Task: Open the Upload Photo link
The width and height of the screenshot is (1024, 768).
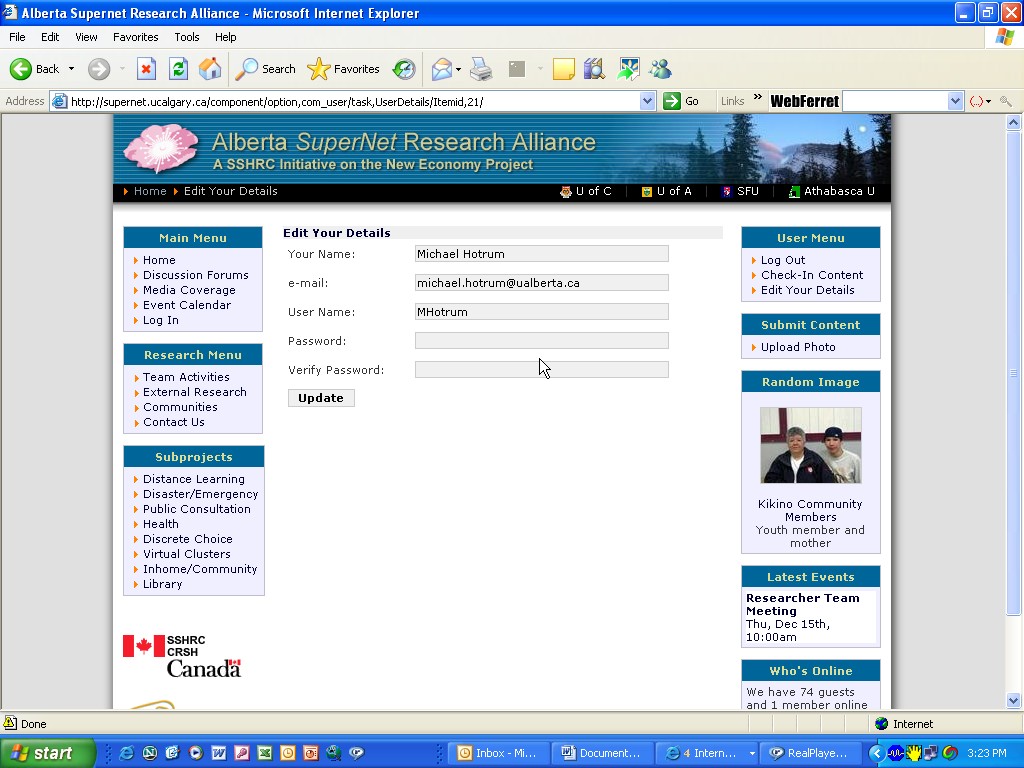Action: [x=798, y=347]
